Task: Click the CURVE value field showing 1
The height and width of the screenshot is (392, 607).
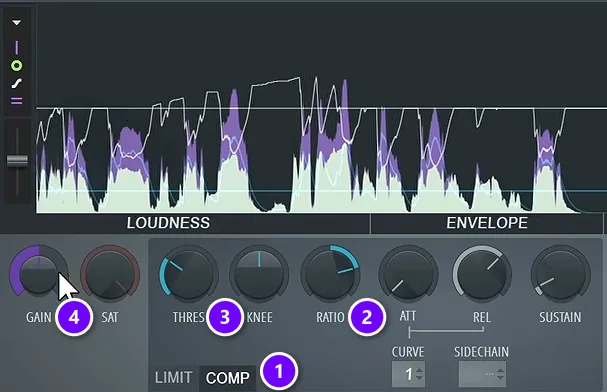Action: click(408, 374)
